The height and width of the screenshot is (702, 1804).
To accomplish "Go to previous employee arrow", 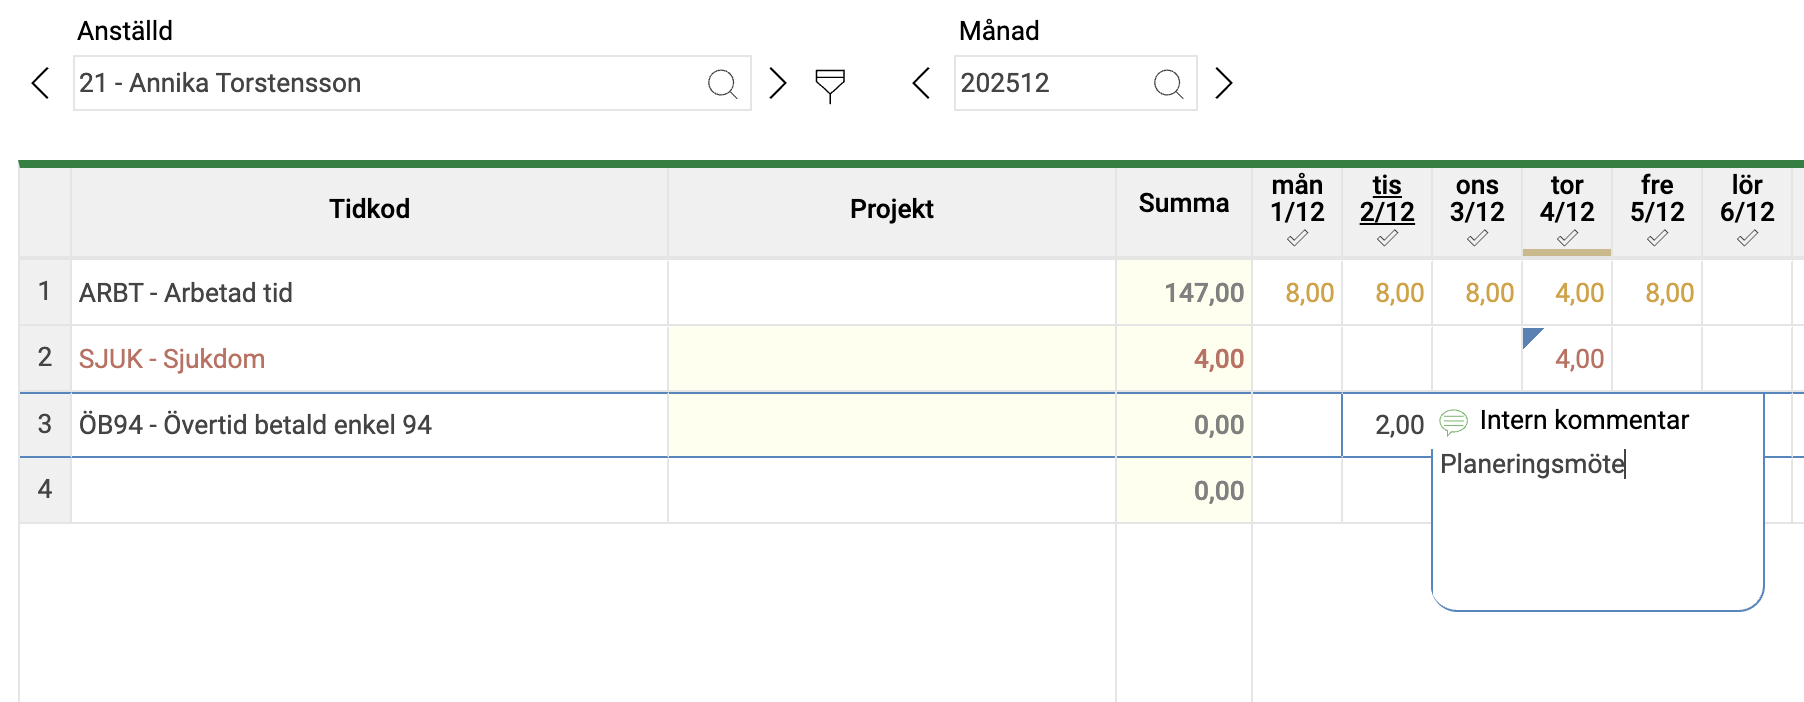I will coord(41,83).
